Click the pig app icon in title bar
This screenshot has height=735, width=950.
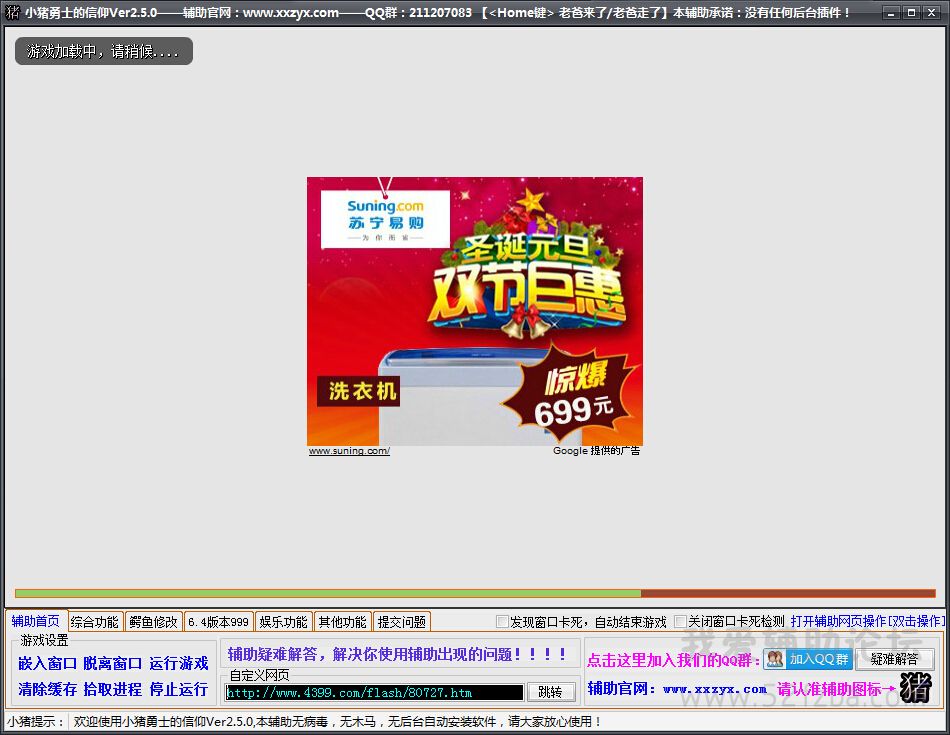[12, 12]
